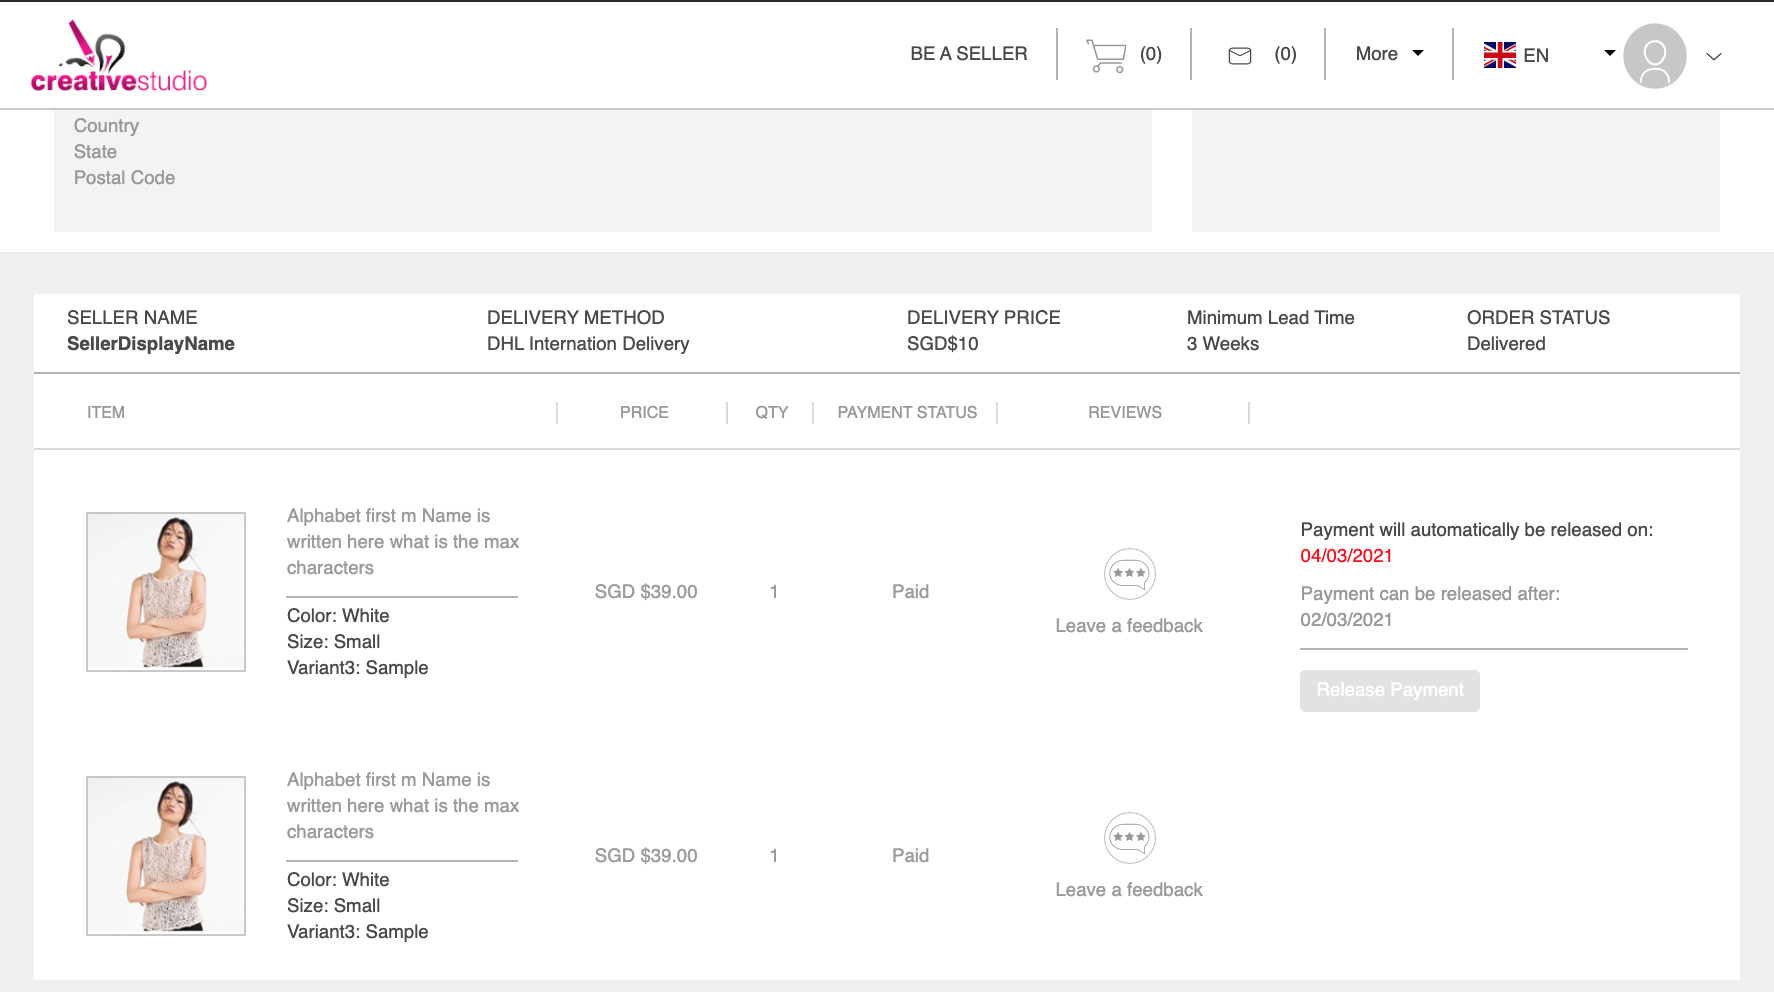The image size is (1774, 992).
Task: Open first product thumbnail image
Action: 166,592
